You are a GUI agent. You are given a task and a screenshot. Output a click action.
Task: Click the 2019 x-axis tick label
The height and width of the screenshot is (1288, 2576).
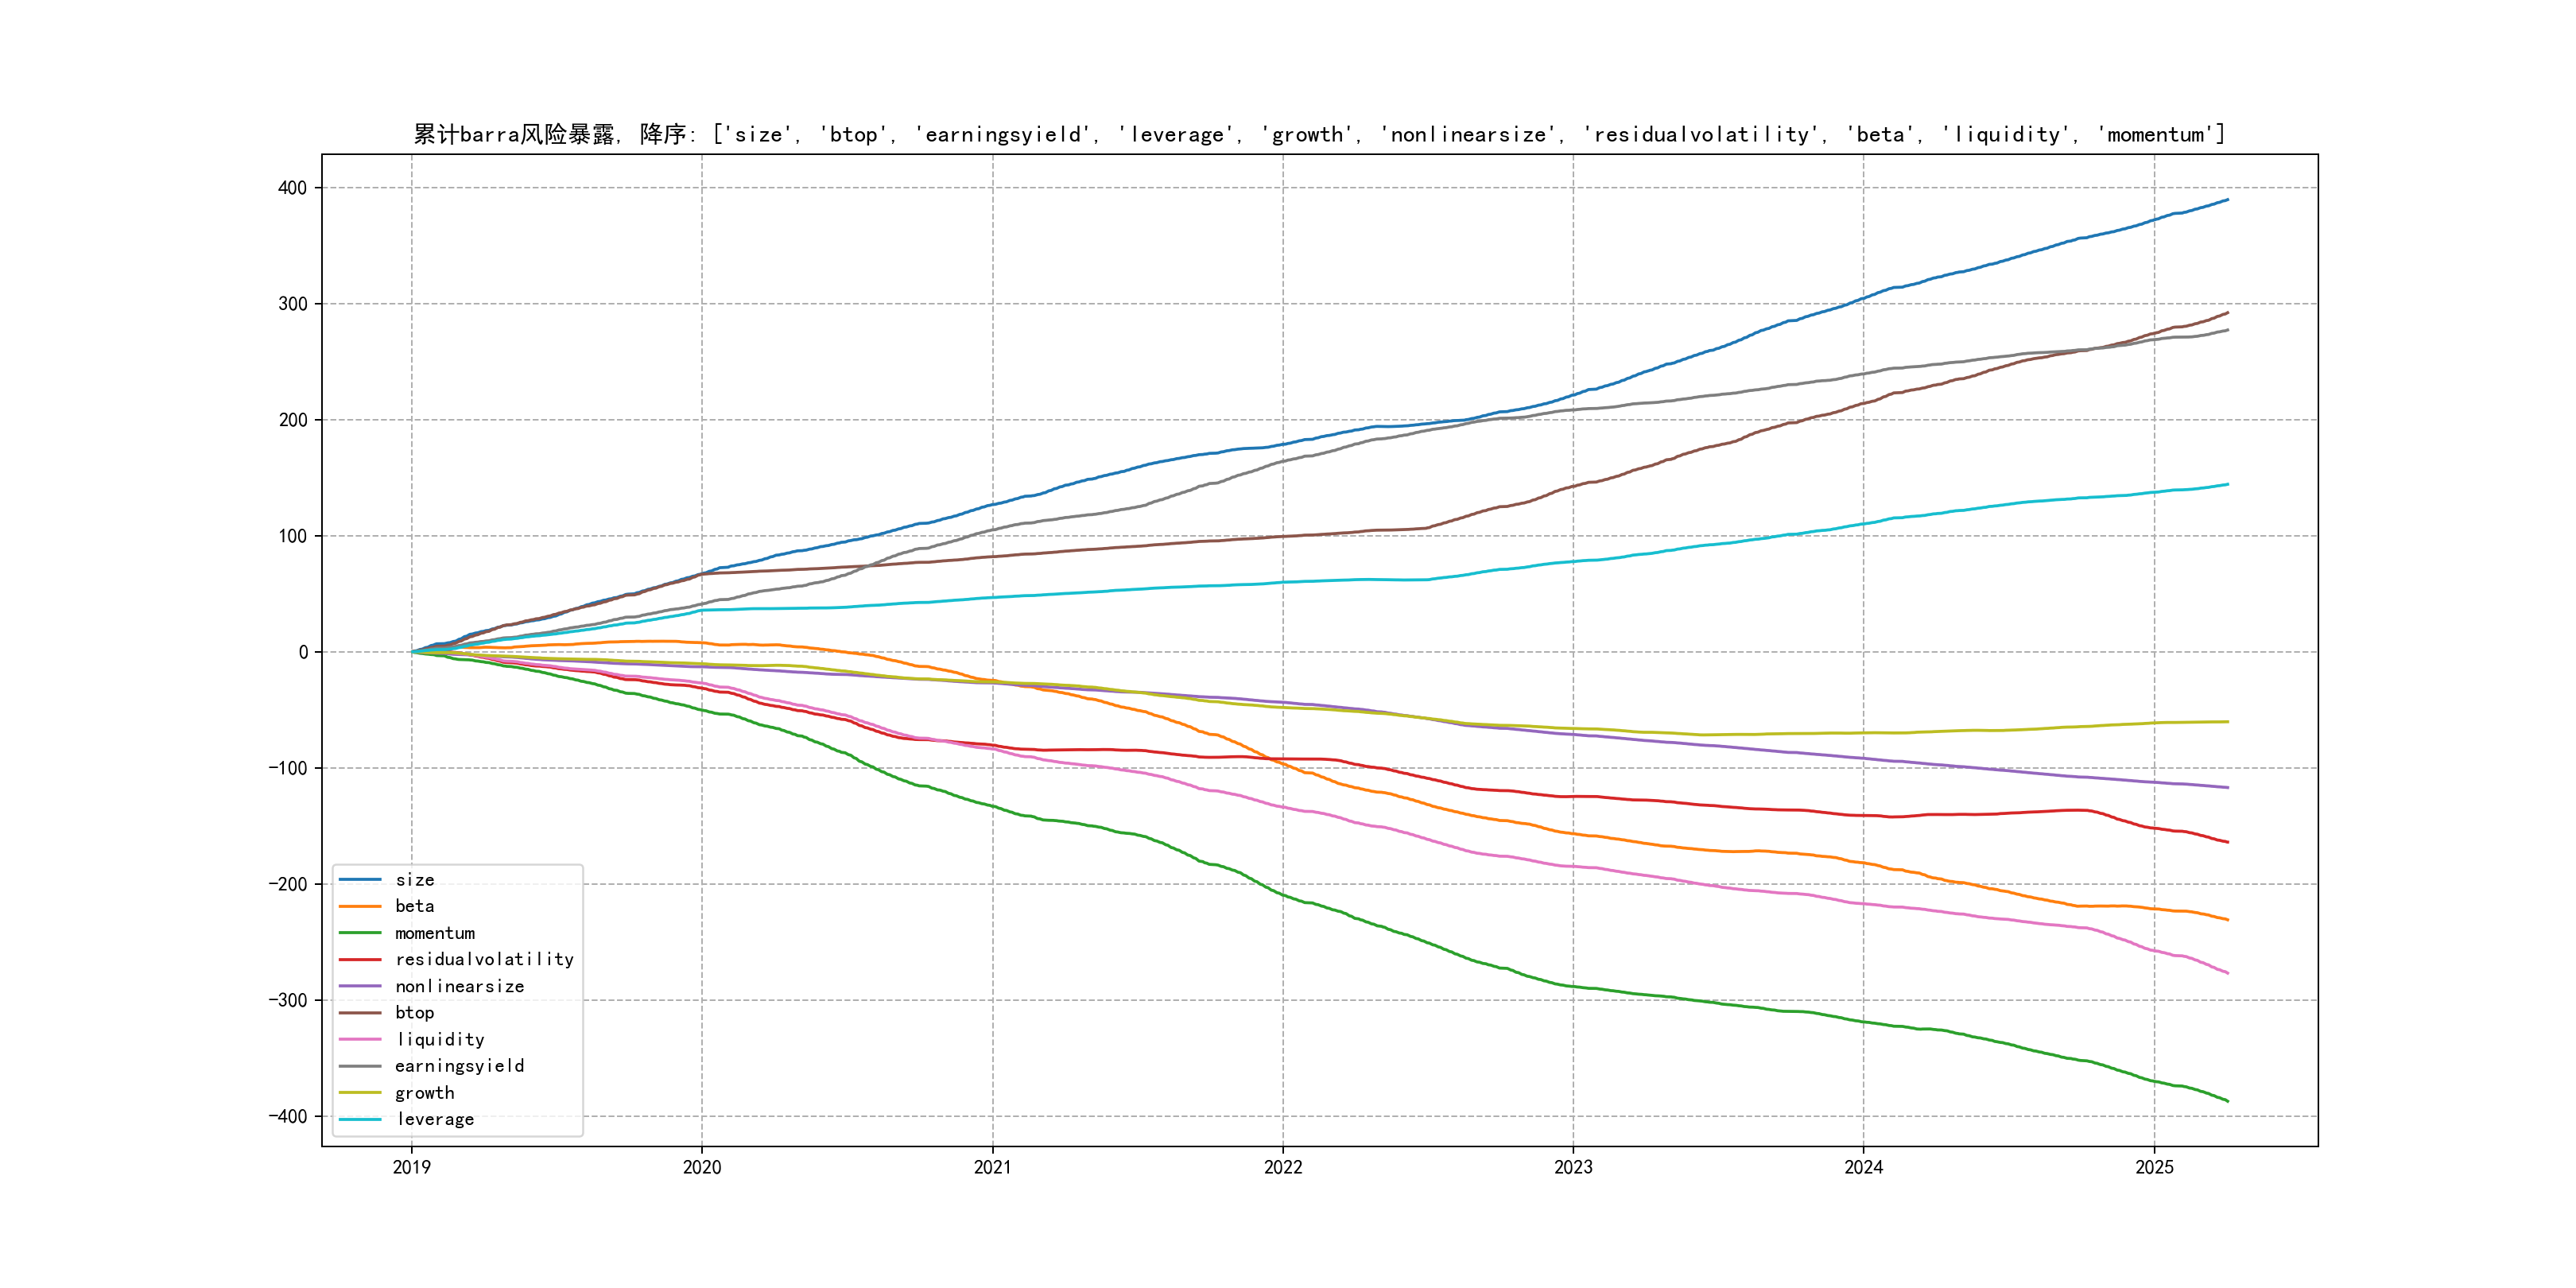pos(411,1167)
